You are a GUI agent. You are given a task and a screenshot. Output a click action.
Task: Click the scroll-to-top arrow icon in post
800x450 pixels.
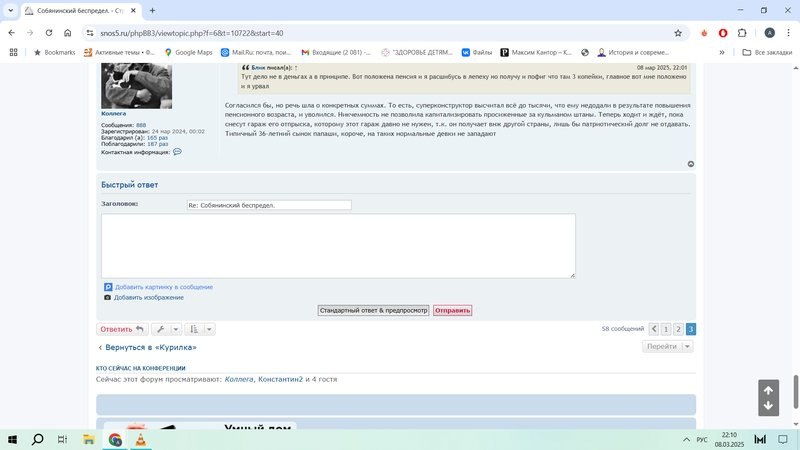(x=691, y=164)
